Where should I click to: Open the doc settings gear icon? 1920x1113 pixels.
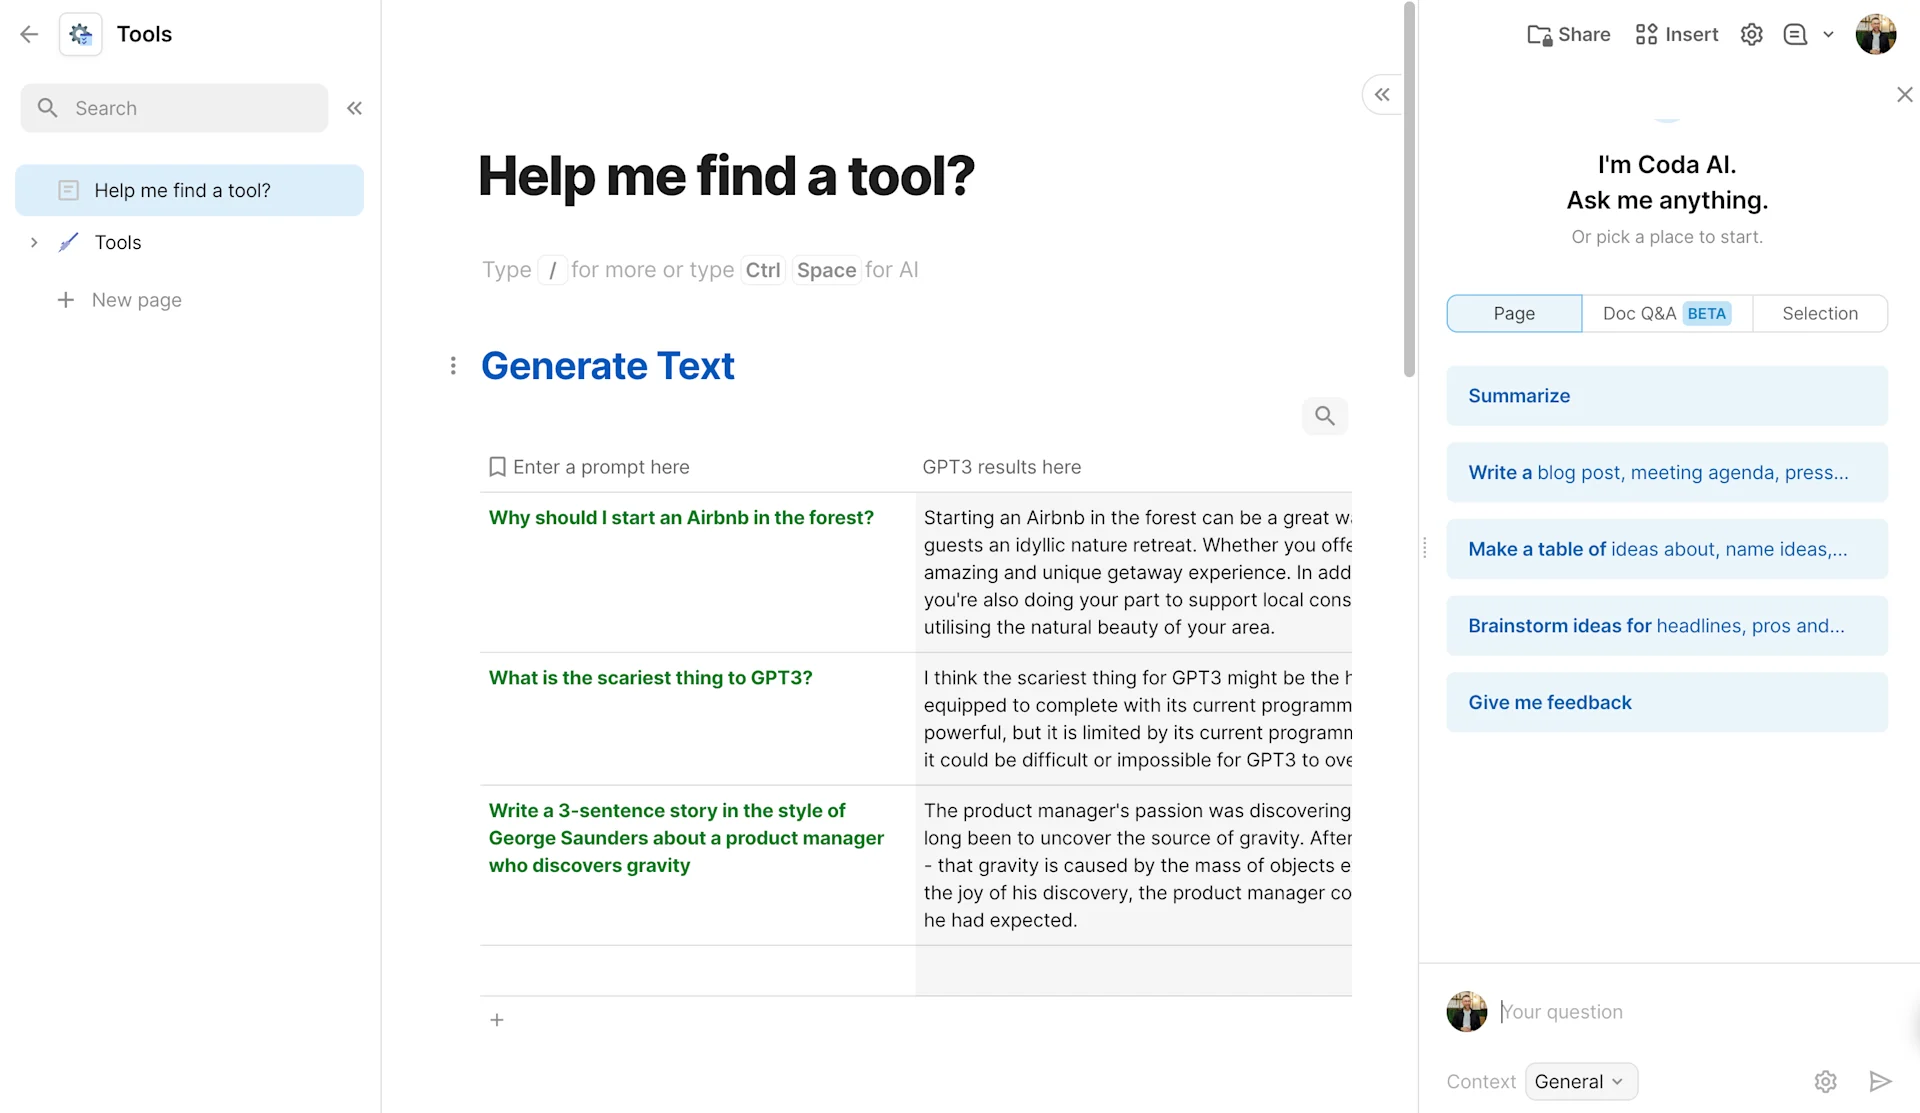[1751, 34]
